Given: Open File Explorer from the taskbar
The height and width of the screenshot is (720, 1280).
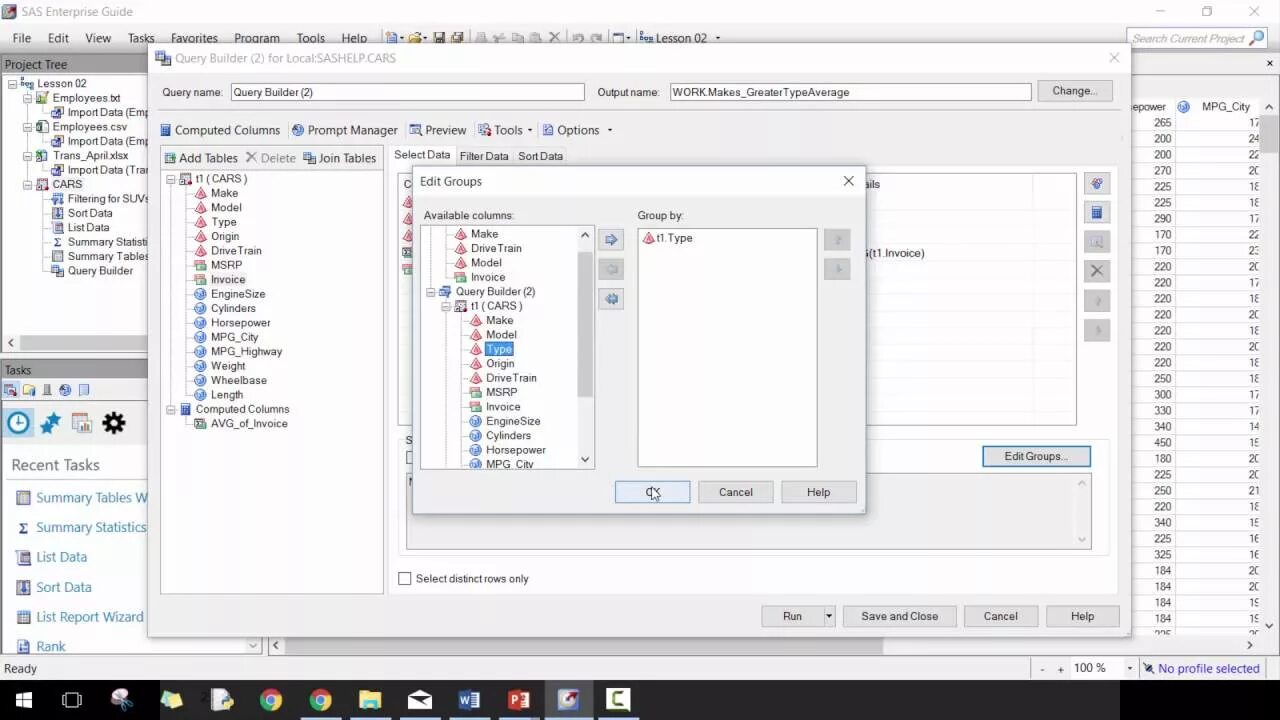Looking at the screenshot, I should click(x=370, y=700).
